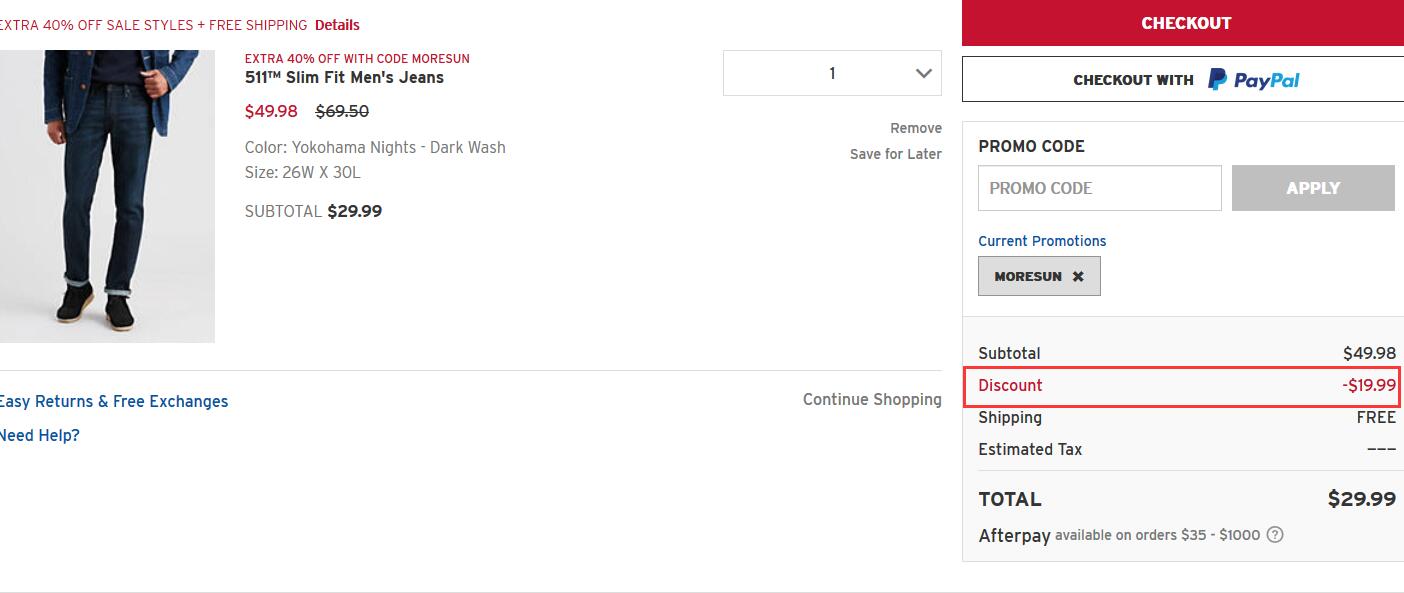This screenshot has width=1404, height=593.
Task: Click the struck-through price $69.50
Action: pyautogui.click(x=342, y=111)
